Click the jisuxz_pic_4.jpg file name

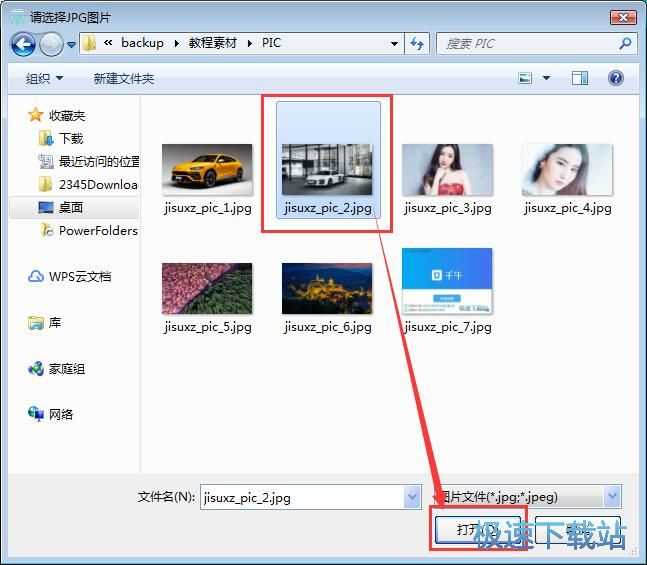[x=568, y=208]
